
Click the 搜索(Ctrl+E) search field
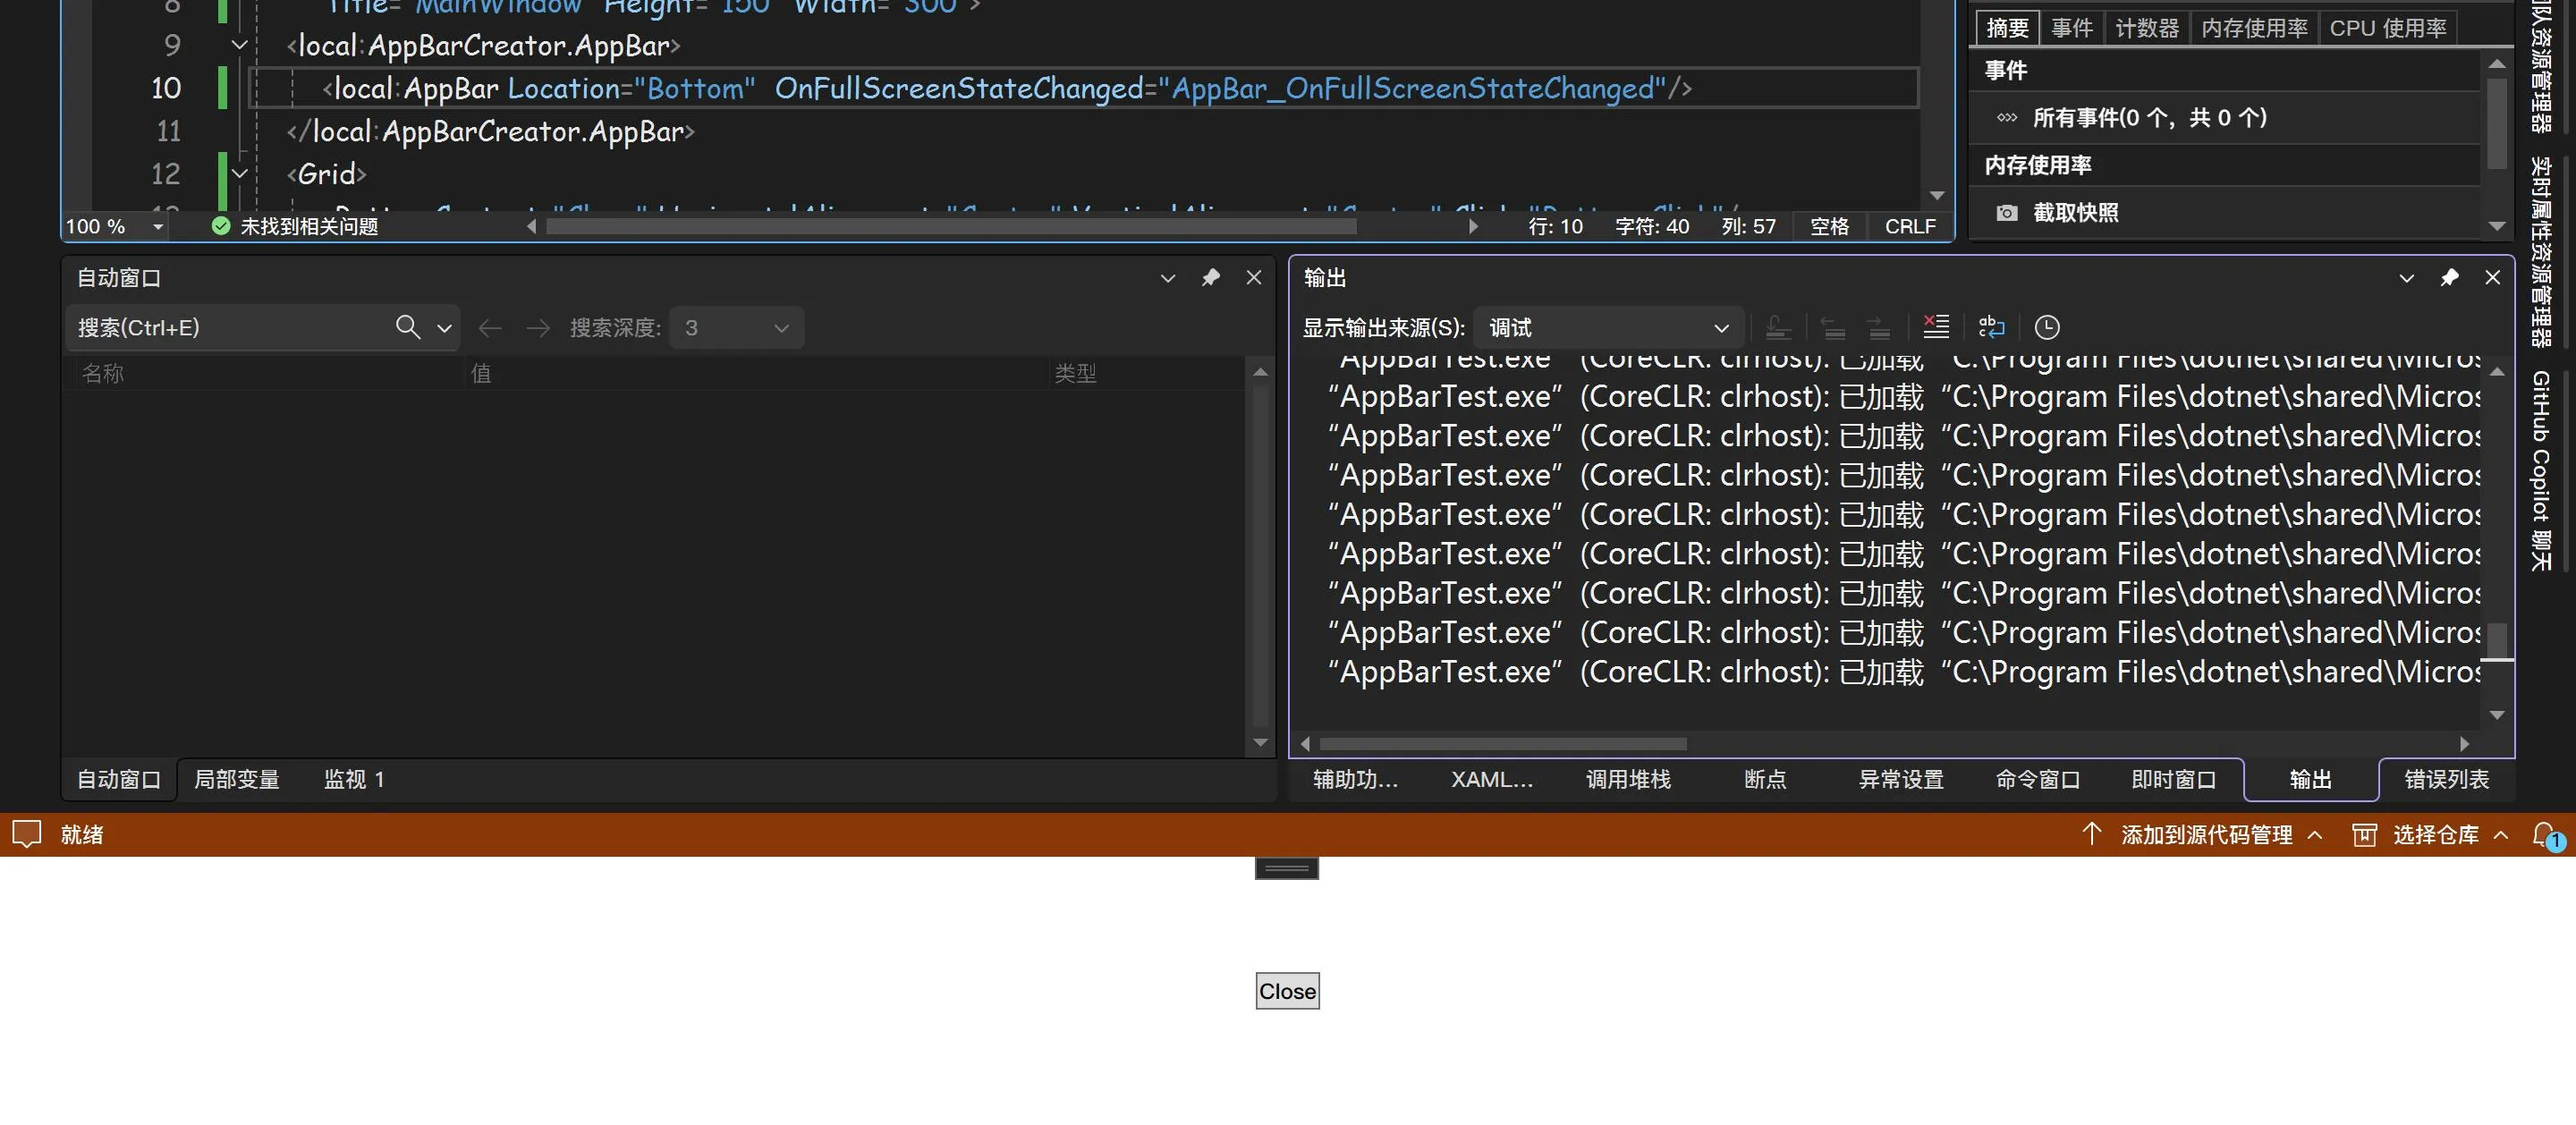tap(230, 327)
